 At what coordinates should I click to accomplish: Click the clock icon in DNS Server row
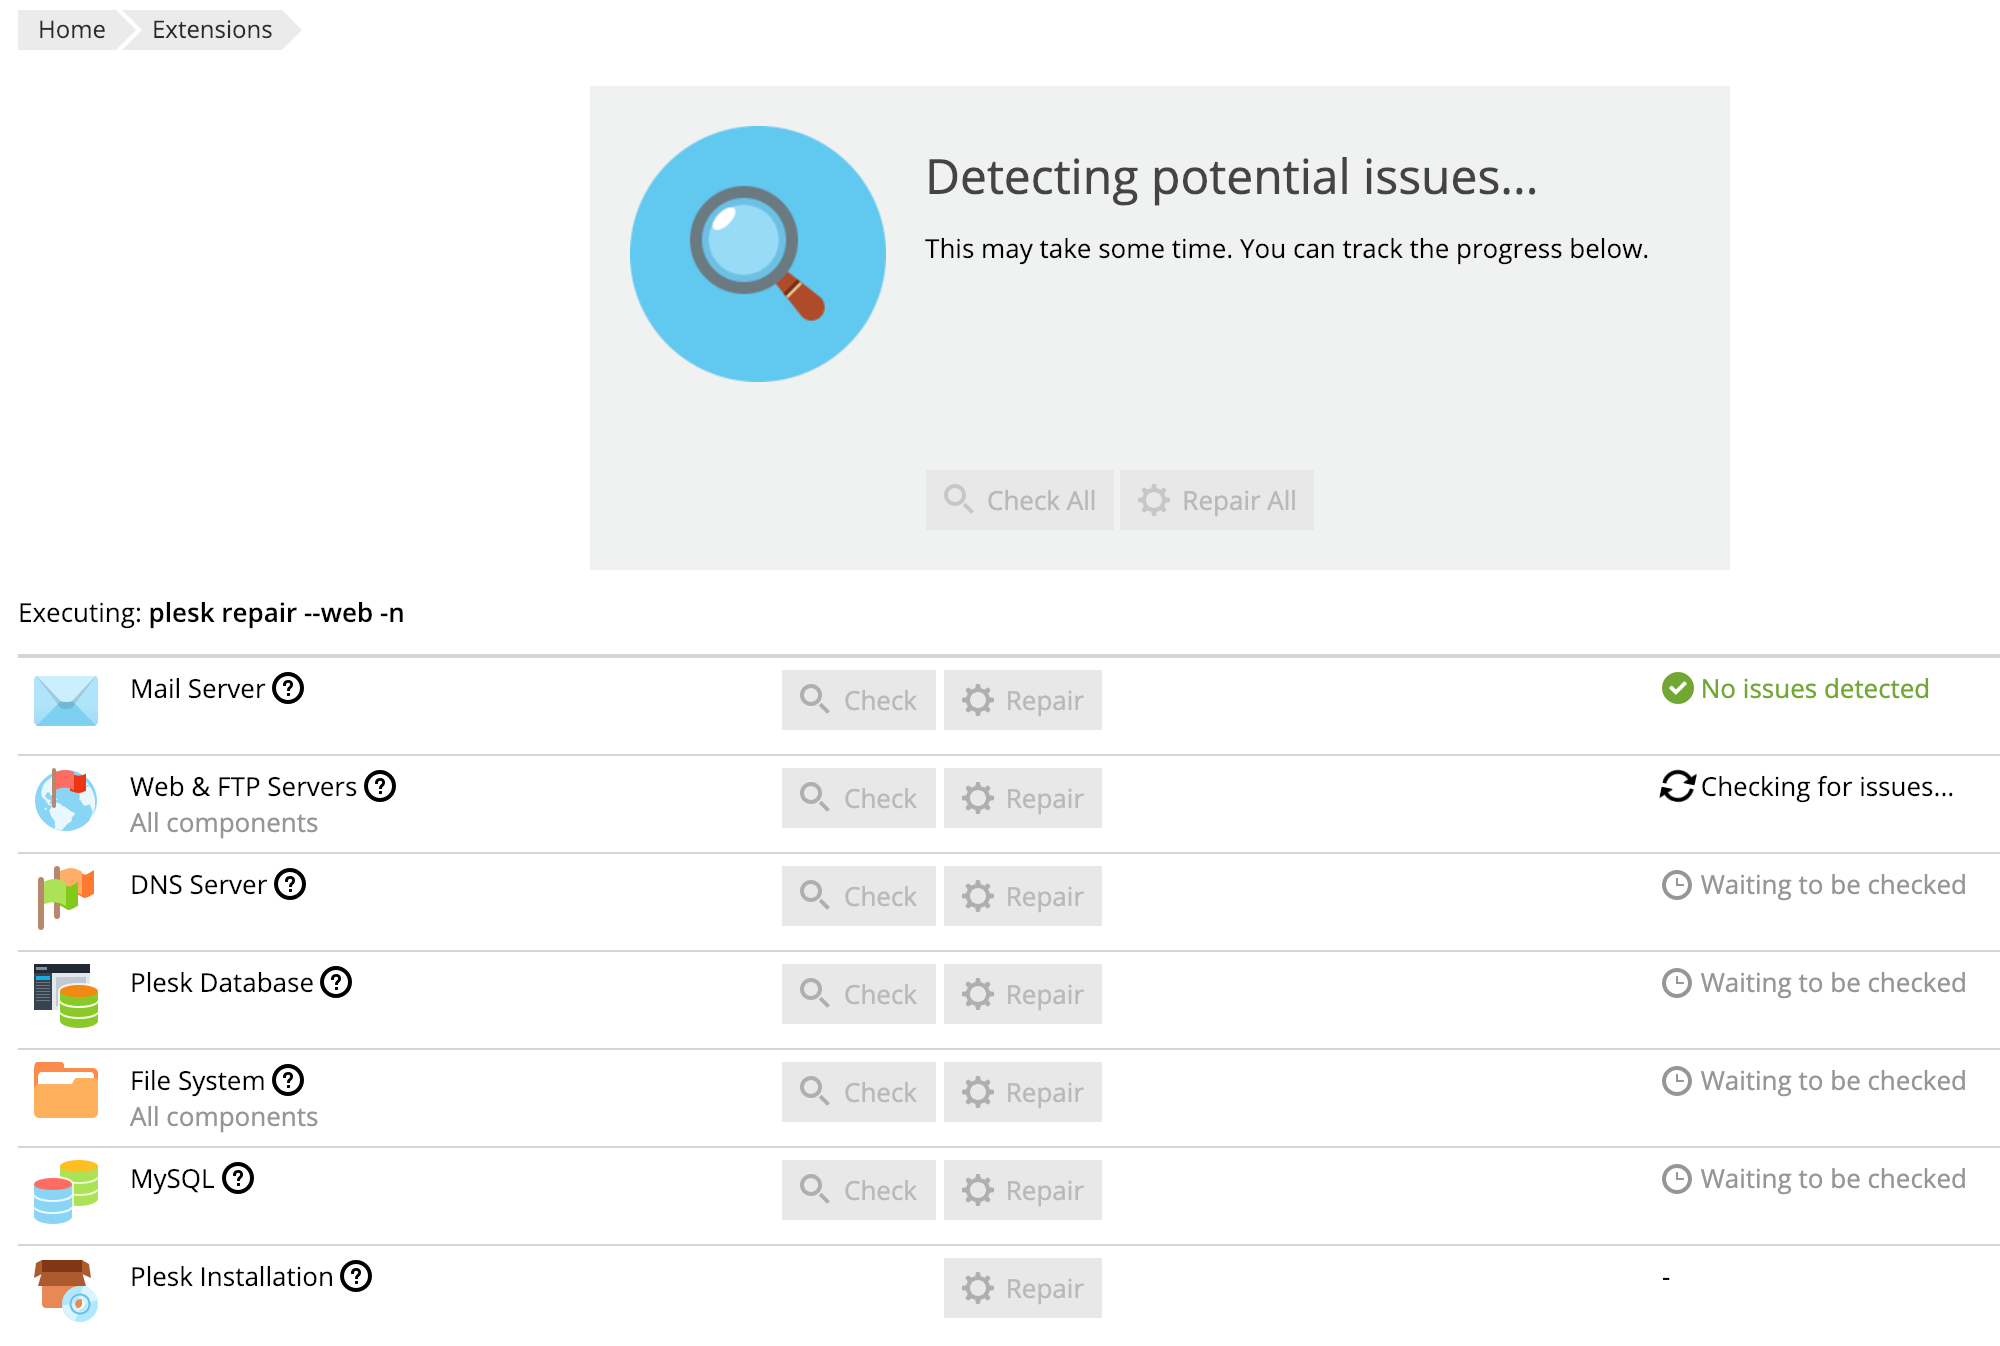pyautogui.click(x=1676, y=885)
